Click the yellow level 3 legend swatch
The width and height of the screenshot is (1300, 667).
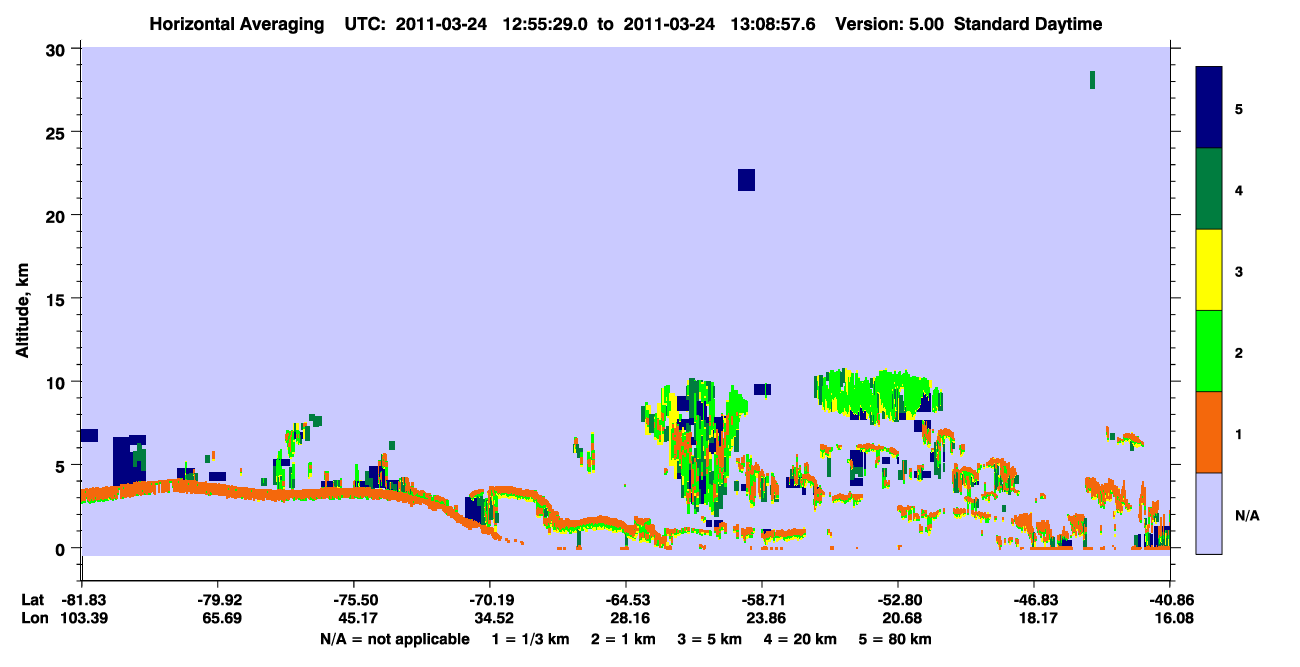(1209, 270)
